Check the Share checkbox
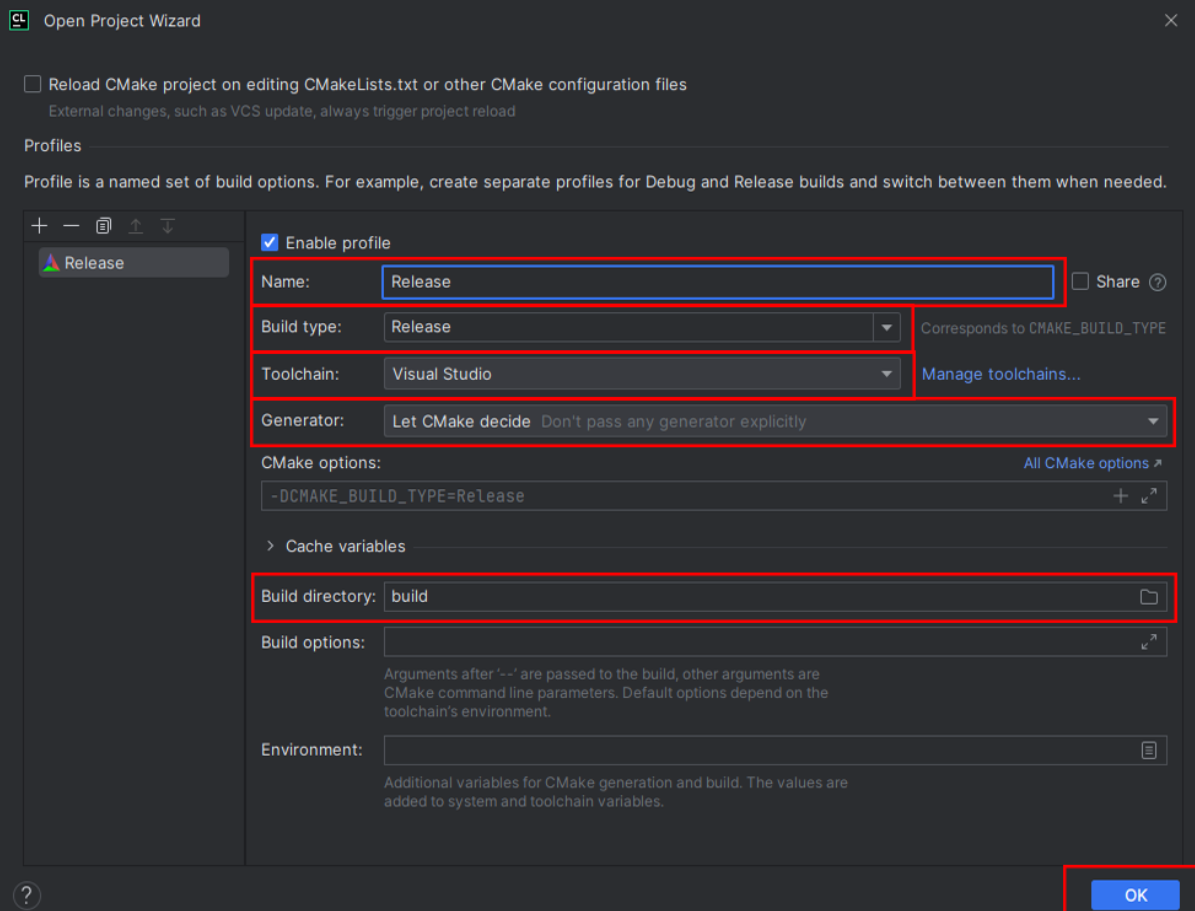Viewport: 1195px width, 911px height. 1080,282
